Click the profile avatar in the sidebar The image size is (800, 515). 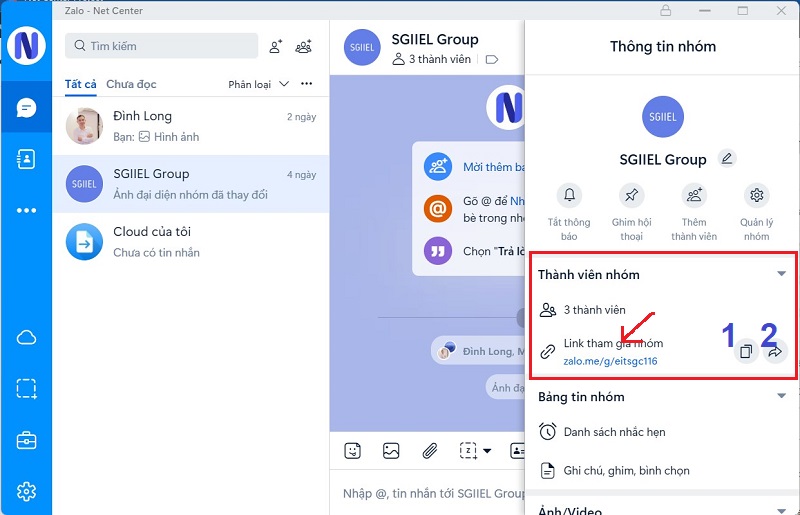(26, 45)
